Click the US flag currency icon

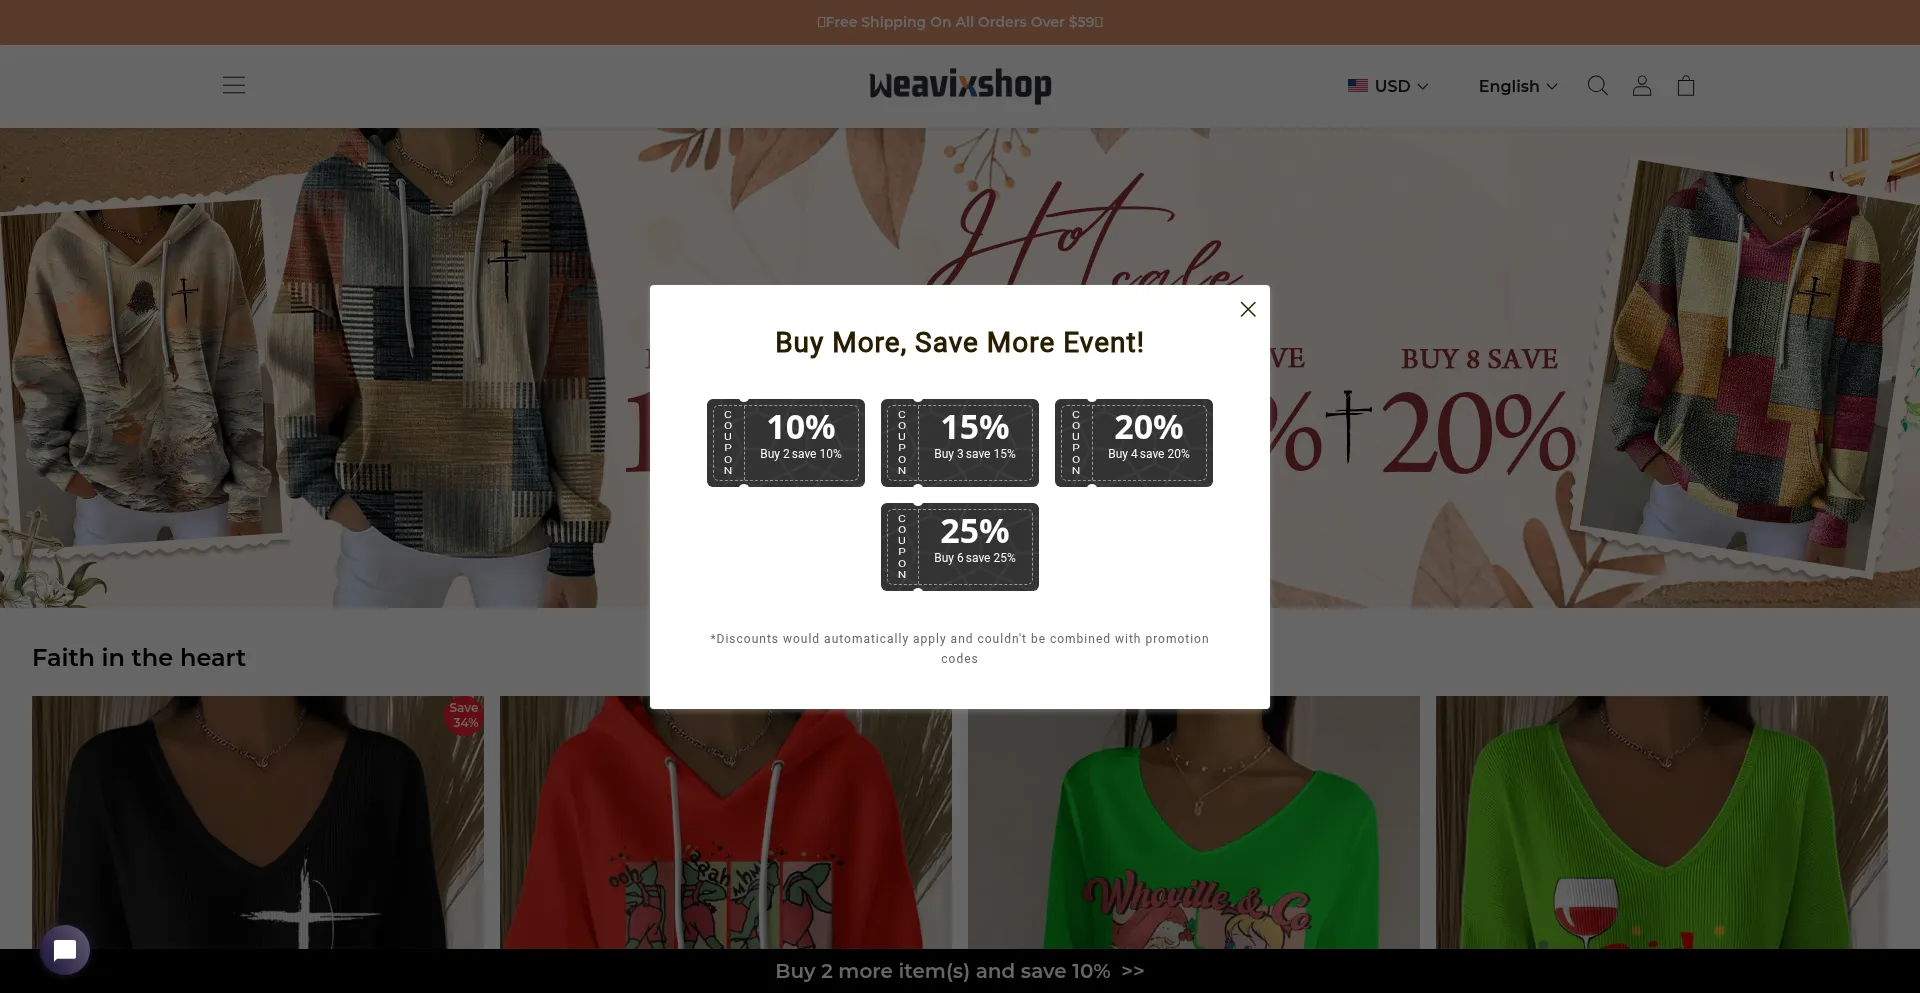click(1357, 86)
